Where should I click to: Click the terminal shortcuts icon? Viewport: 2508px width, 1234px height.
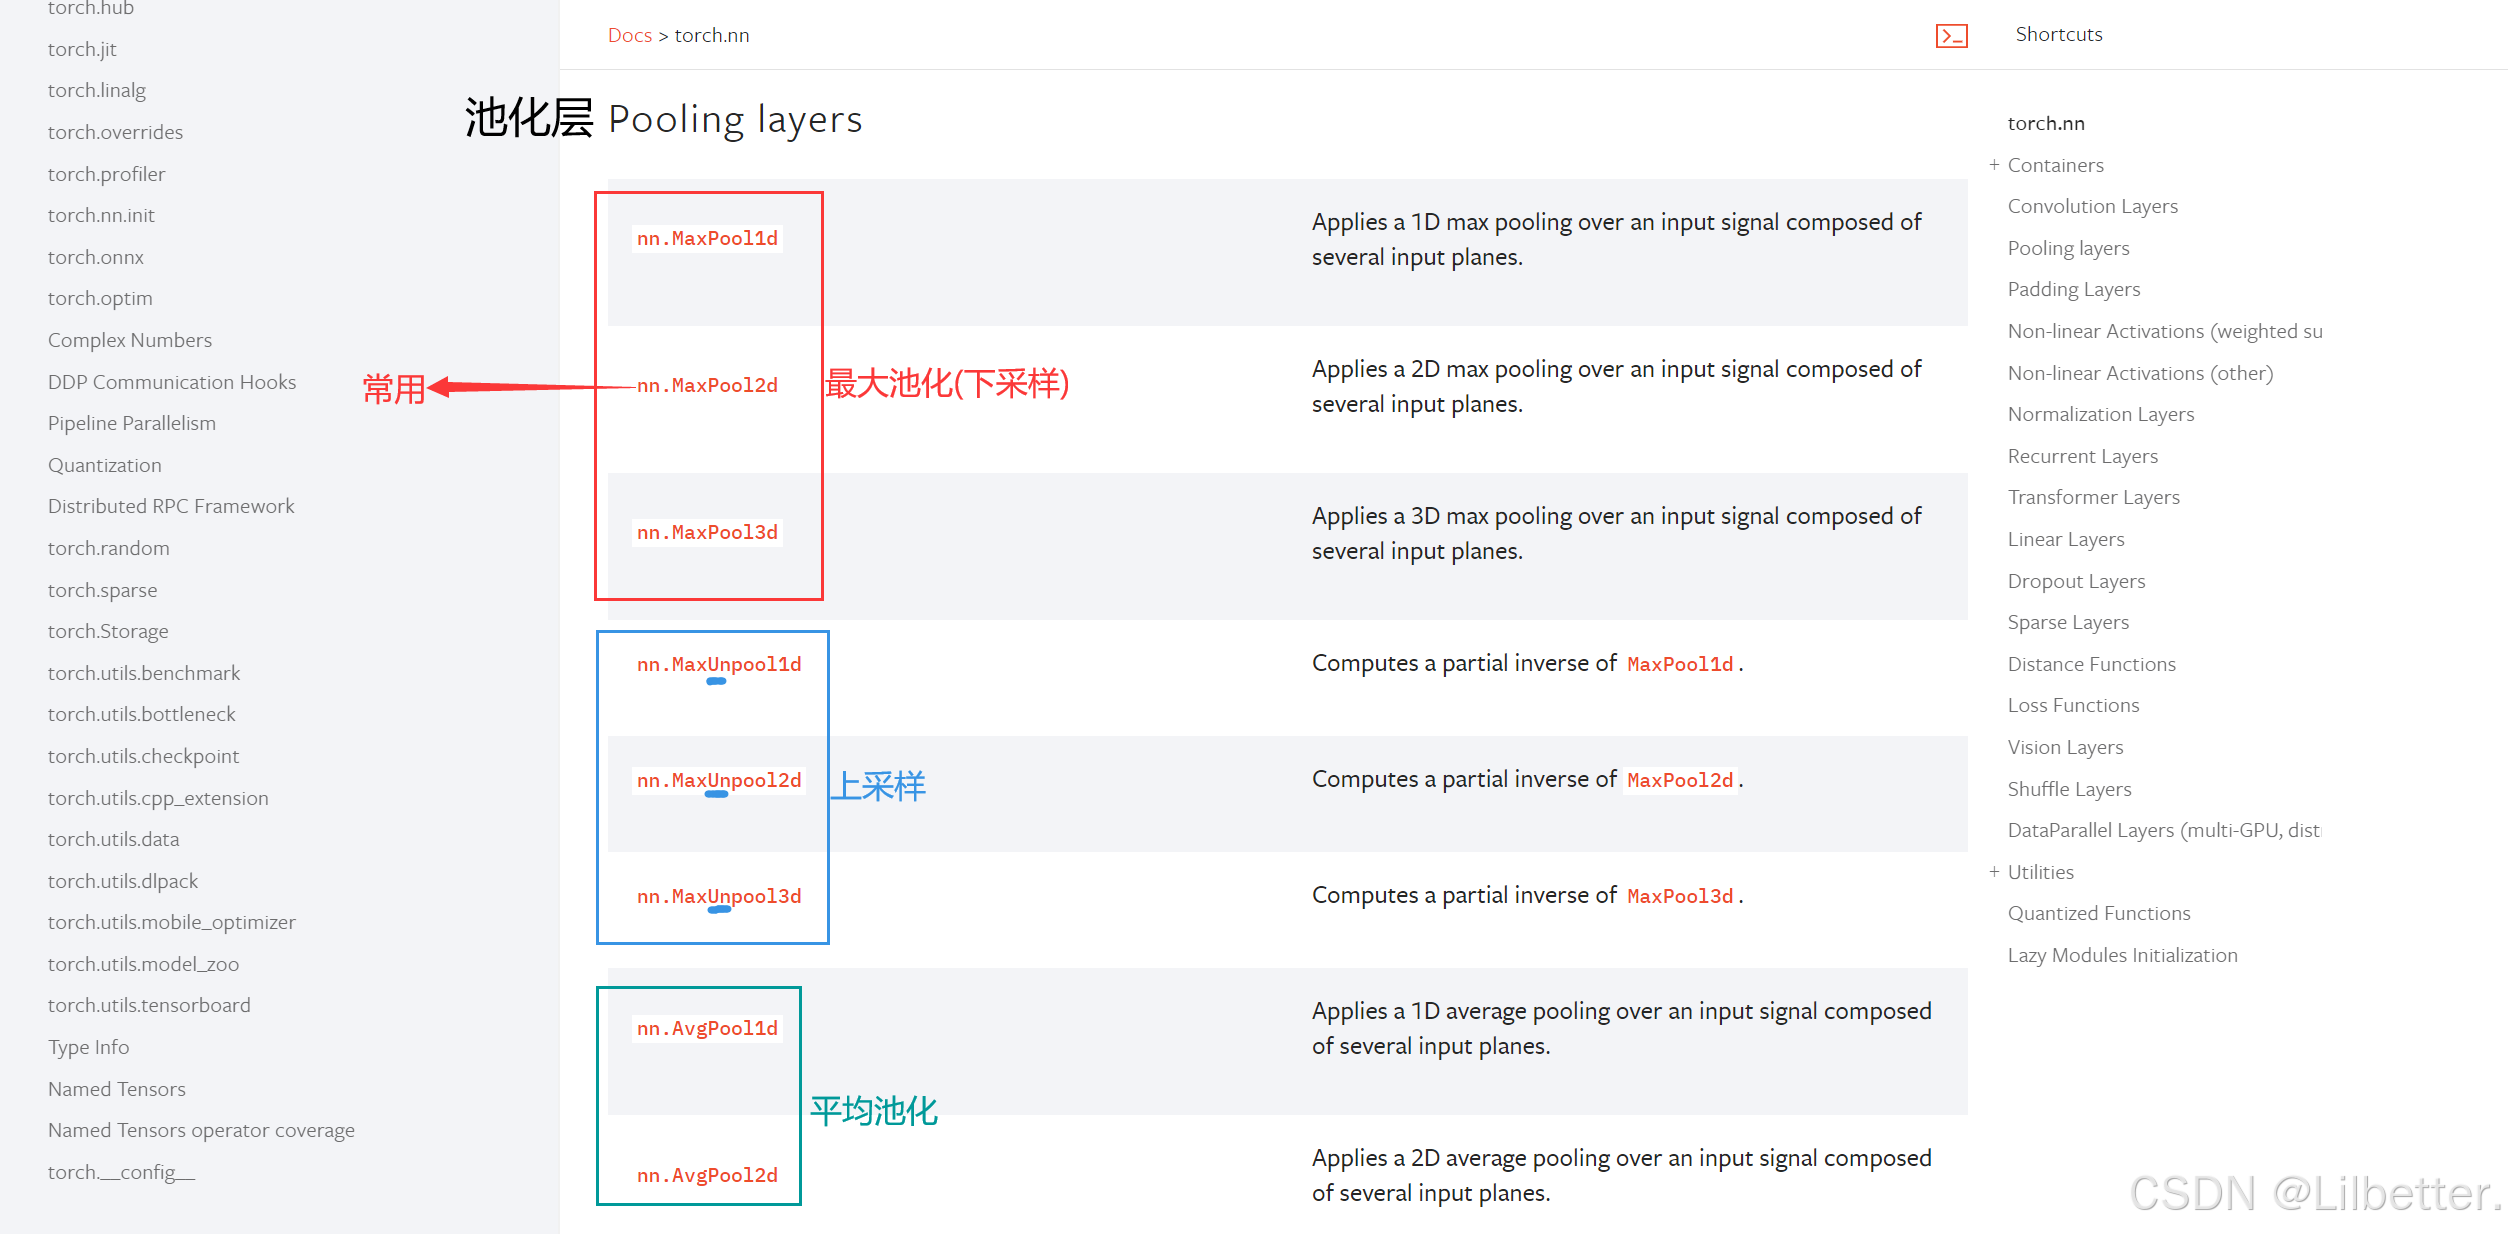click(x=1951, y=36)
